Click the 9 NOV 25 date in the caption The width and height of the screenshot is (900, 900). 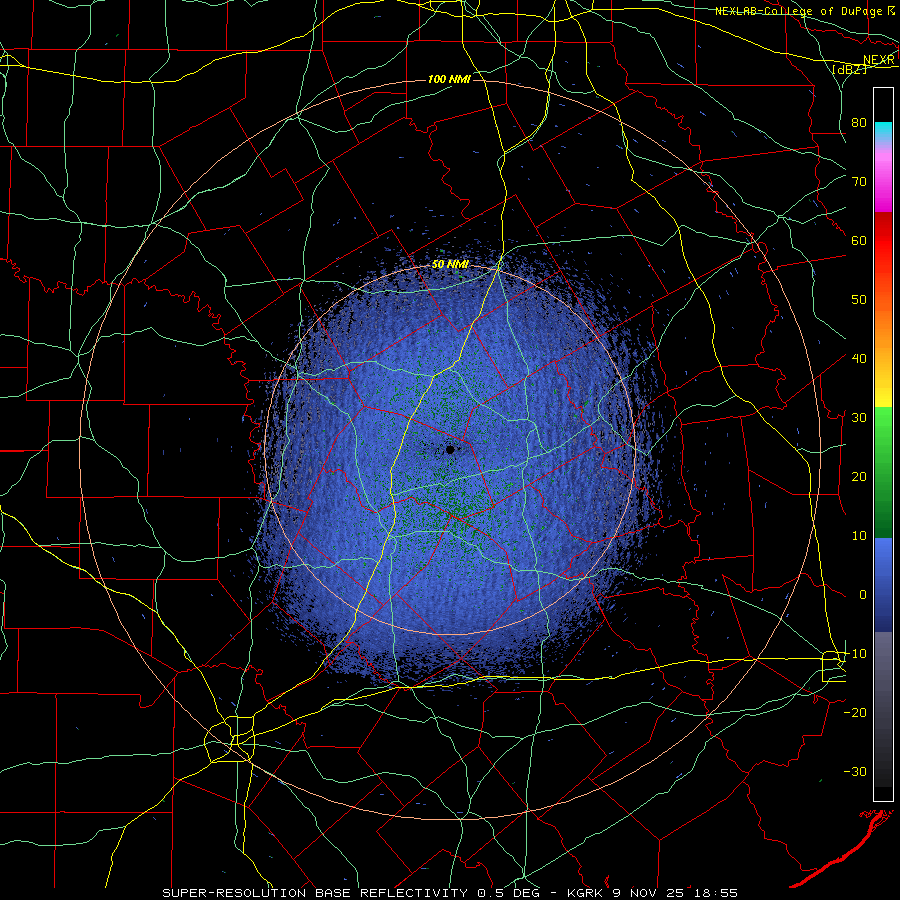pyautogui.click(x=647, y=893)
